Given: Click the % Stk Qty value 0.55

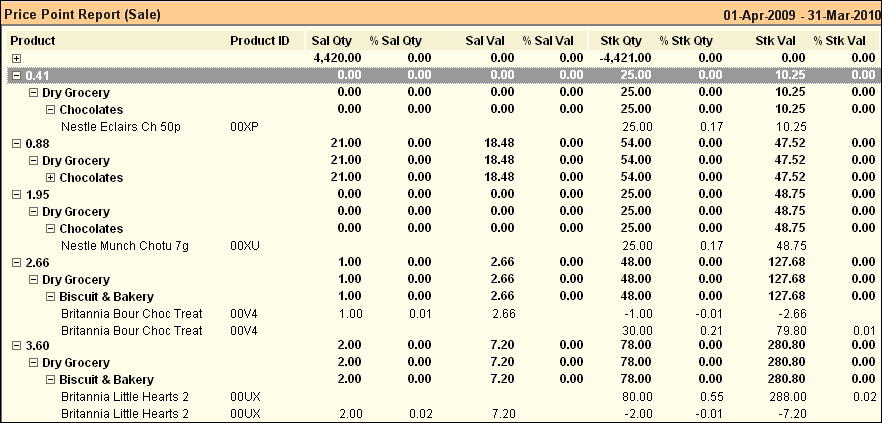Looking at the screenshot, I should (712, 397).
